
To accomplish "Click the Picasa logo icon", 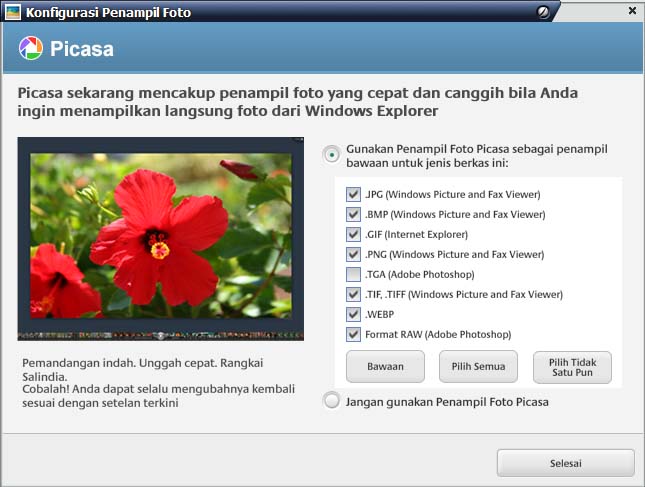I will (x=31, y=49).
